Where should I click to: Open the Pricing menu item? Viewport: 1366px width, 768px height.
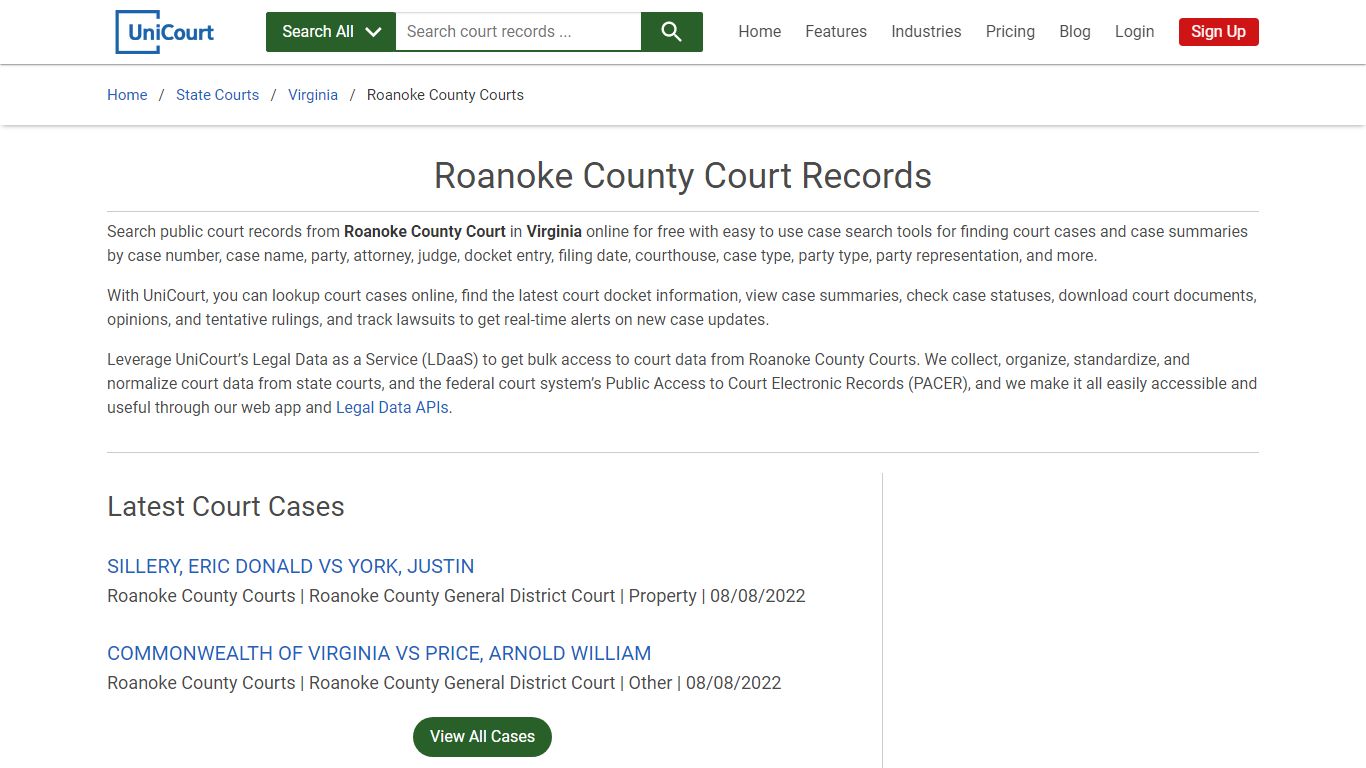pos(1010,32)
